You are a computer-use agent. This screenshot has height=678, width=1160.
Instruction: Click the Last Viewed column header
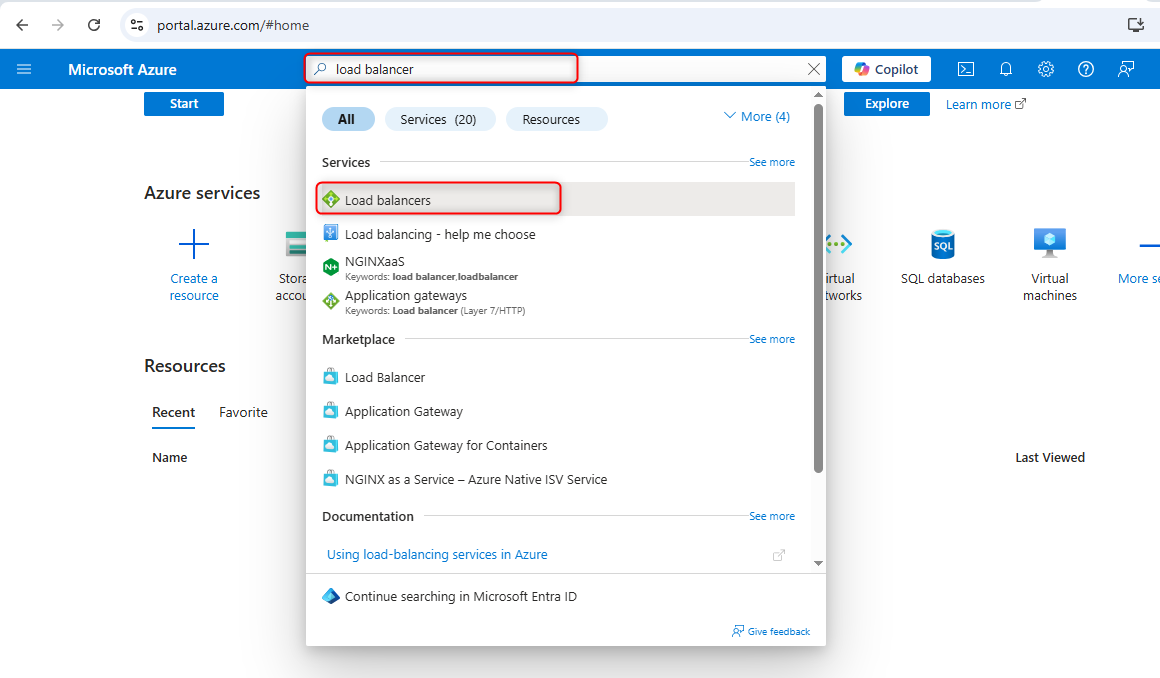pyautogui.click(x=1050, y=457)
